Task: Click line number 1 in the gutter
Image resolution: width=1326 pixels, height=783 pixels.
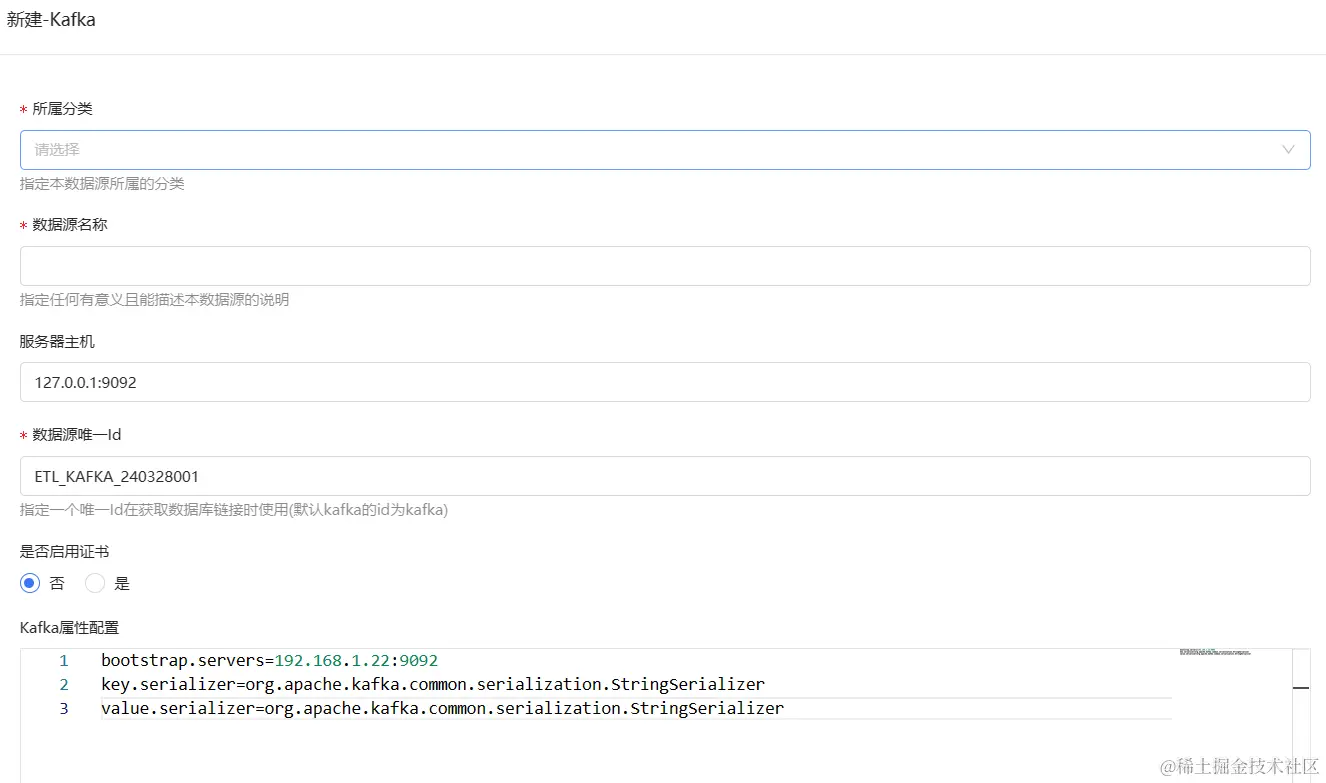Action: (64, 661)
